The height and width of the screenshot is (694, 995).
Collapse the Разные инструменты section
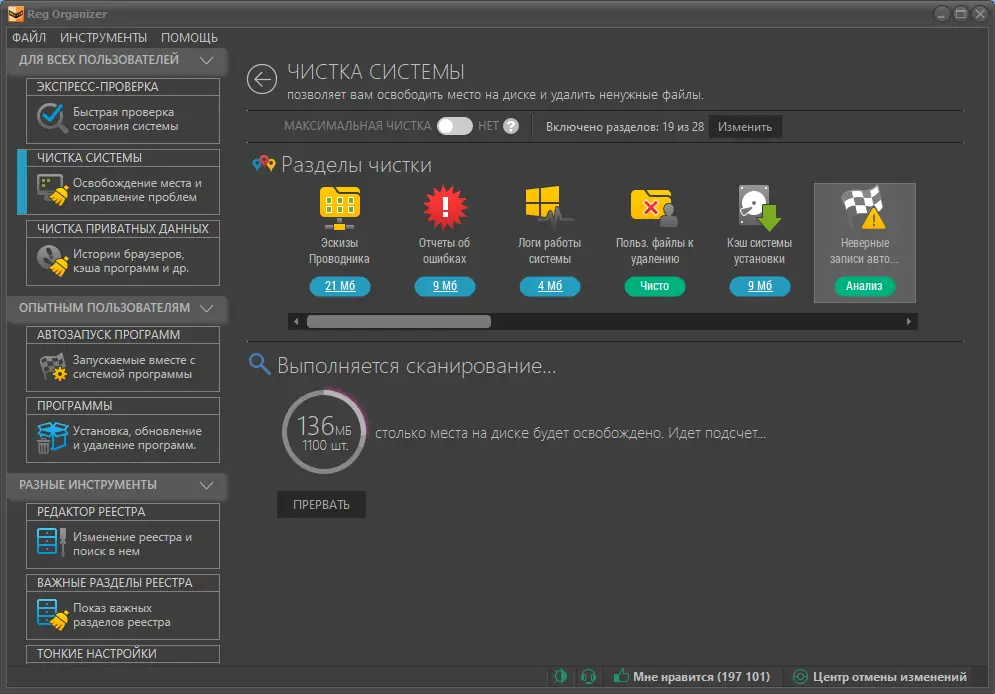click(x=207, y=487)
